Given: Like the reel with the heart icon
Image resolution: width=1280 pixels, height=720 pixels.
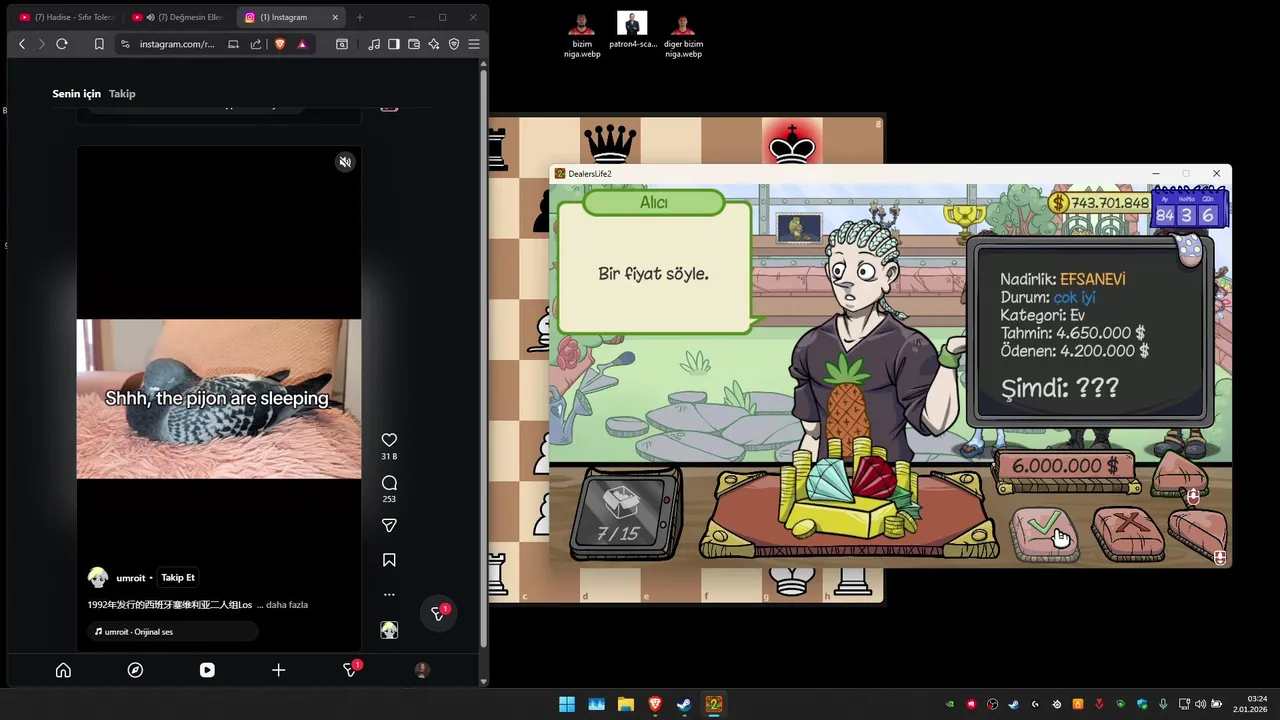Looking at the screenshot, I should point(389,440).
